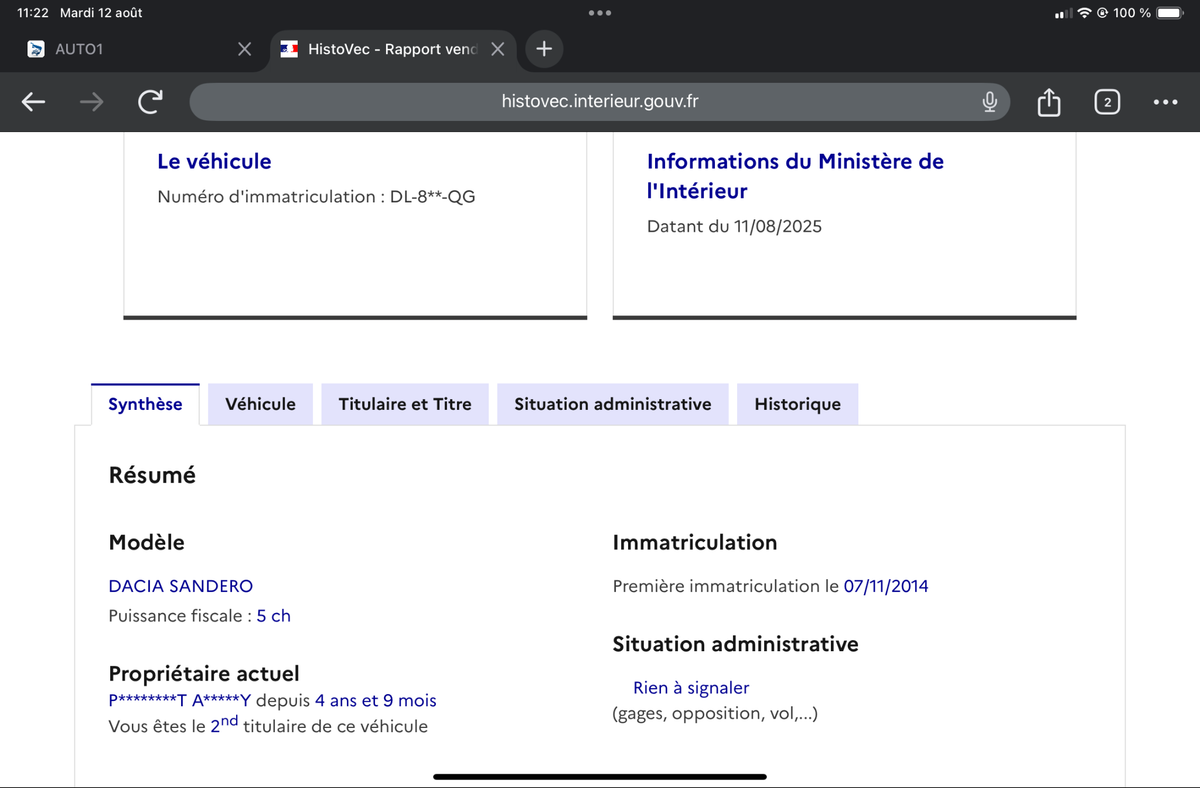Select the Synthèse tab

(145, 404)
